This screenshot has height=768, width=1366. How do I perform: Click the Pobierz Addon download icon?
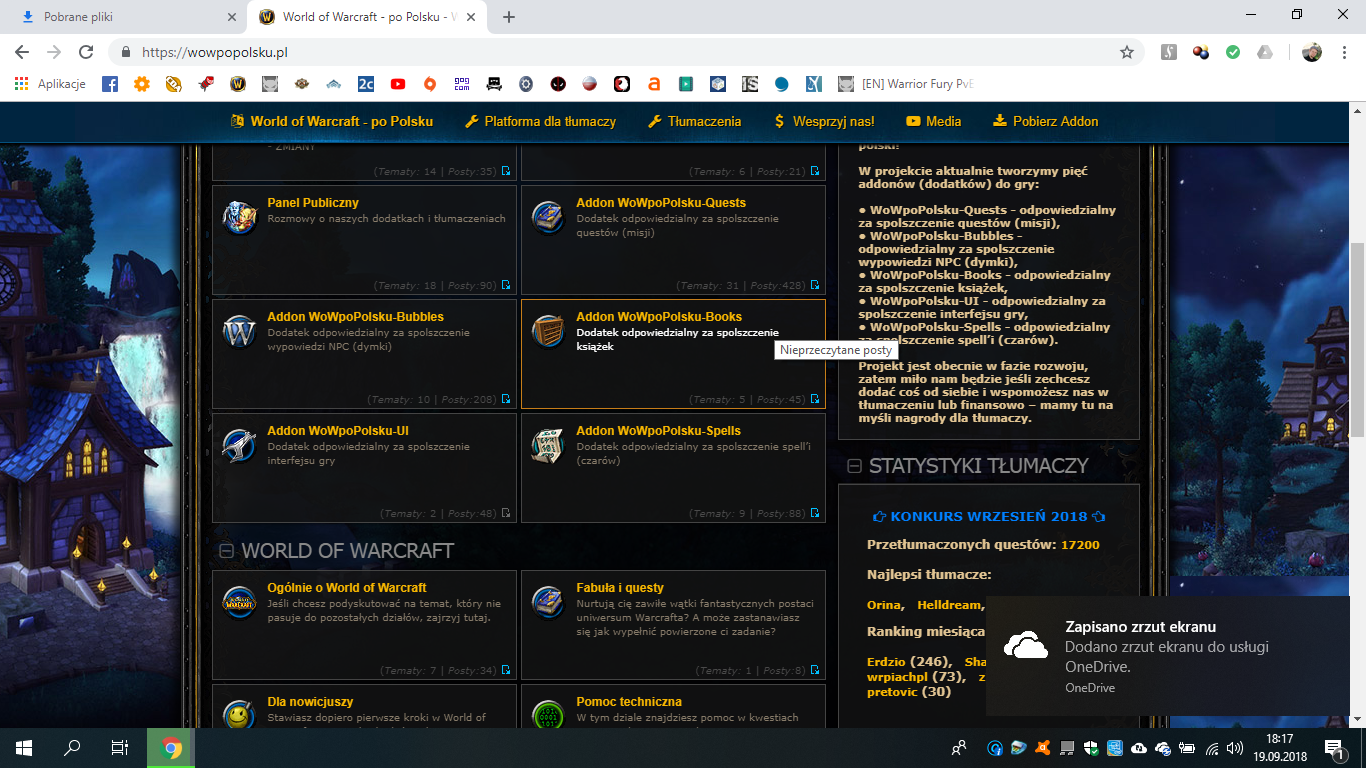click(999, 121)
